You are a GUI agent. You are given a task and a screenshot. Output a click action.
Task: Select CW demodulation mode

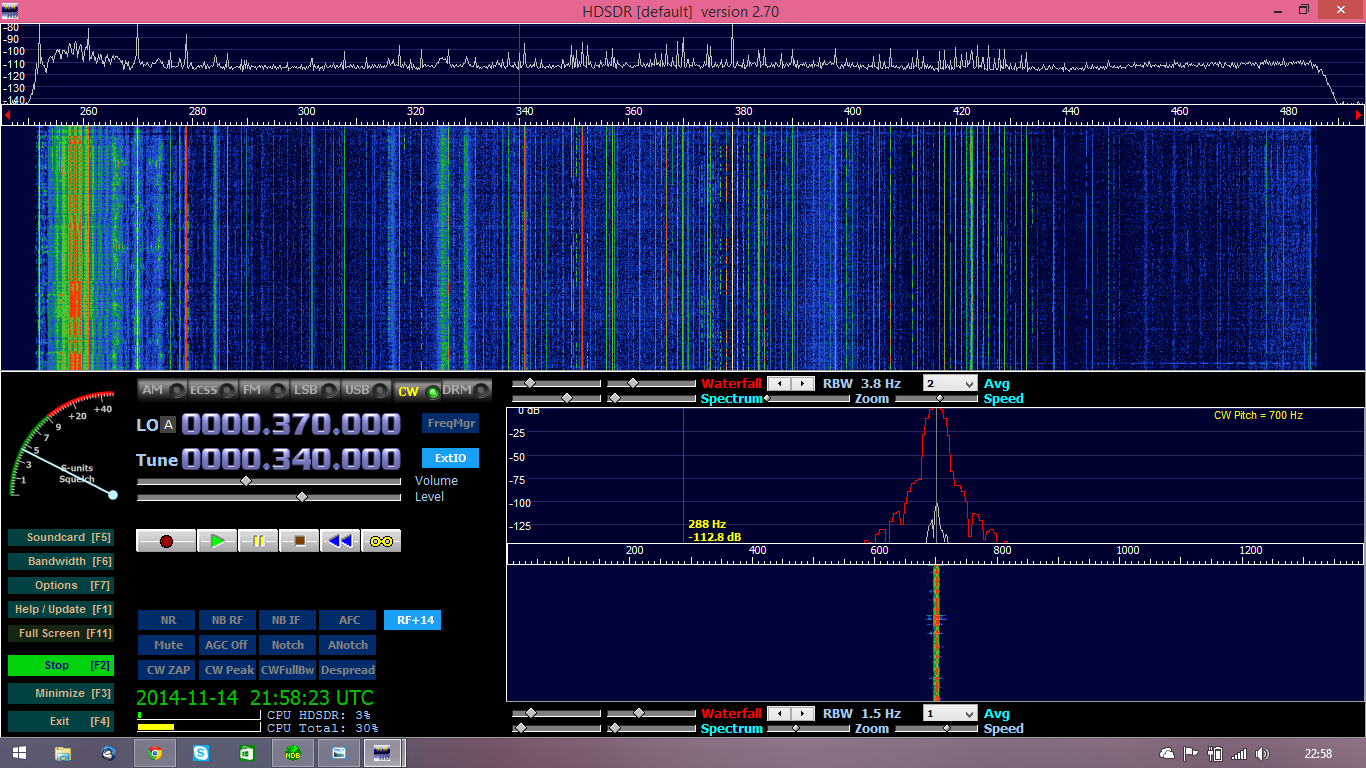[x=417, y=391]
